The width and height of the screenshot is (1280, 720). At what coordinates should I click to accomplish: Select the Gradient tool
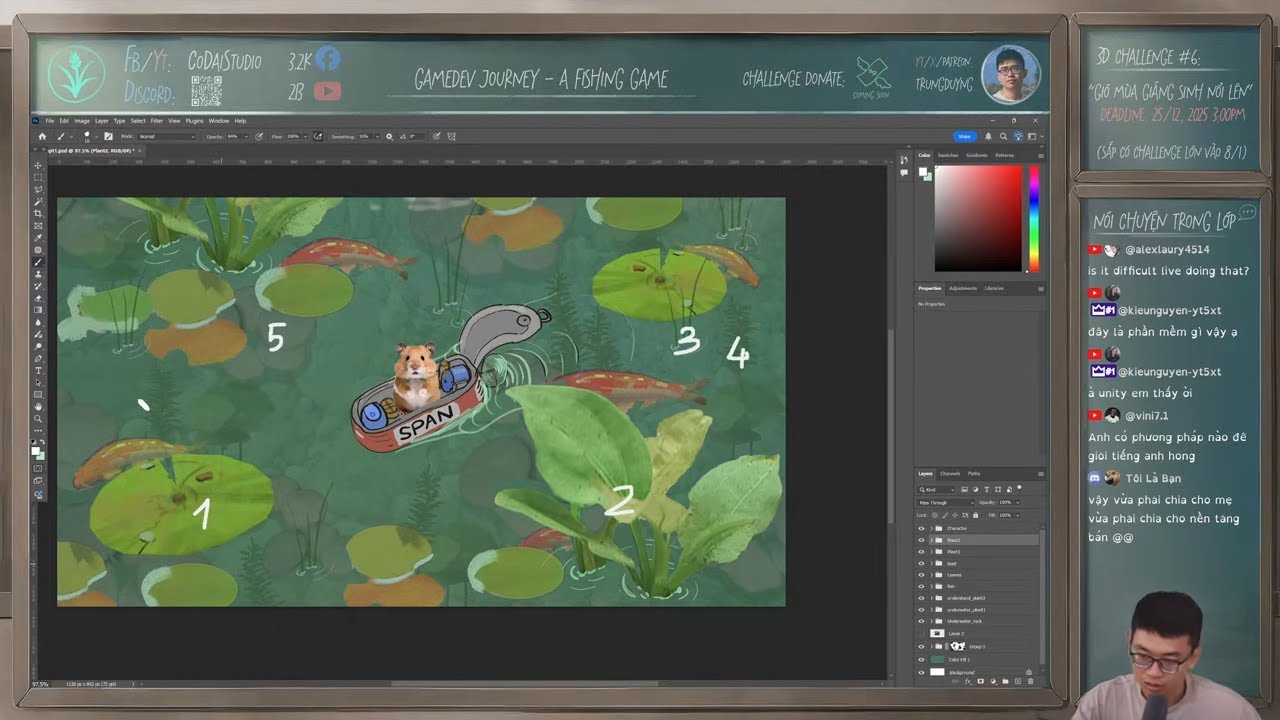click(39, 310)
